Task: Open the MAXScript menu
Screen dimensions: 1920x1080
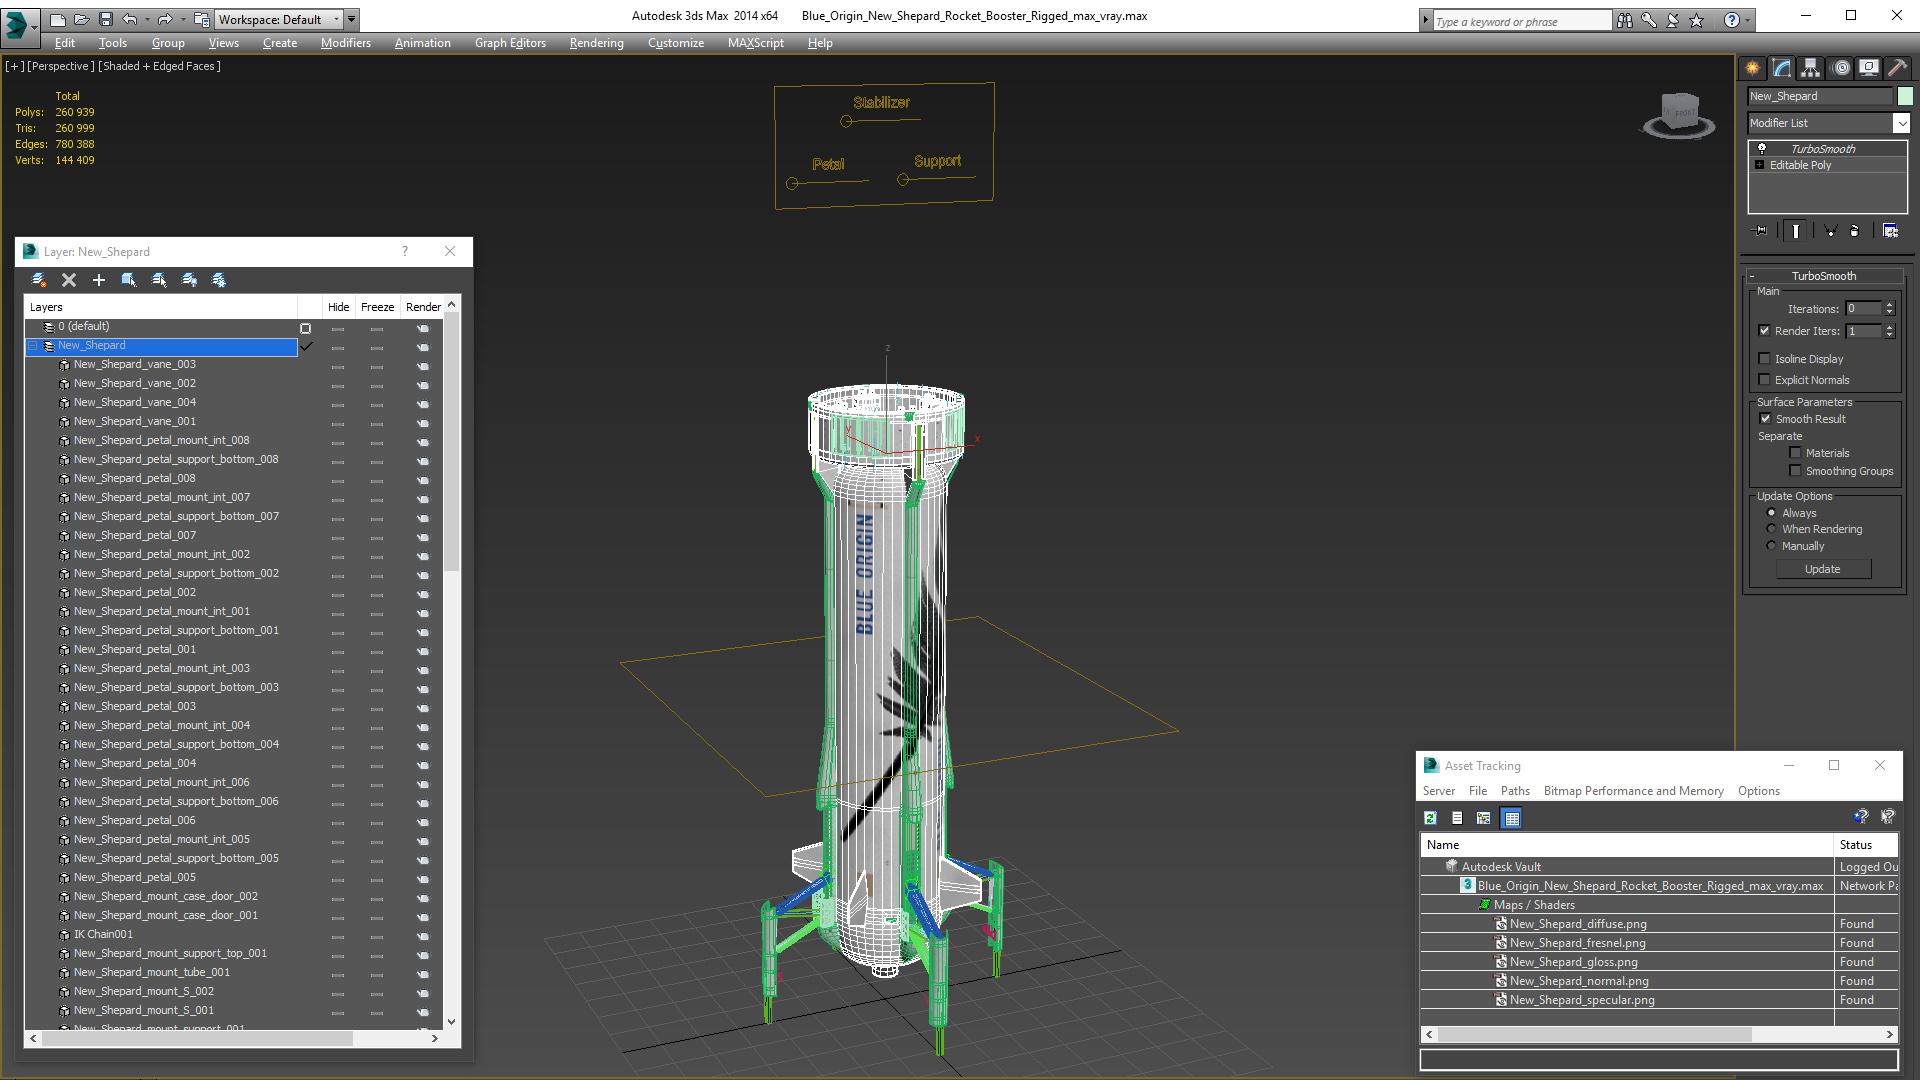Action: pyautogui.click(x=755, y=43)
